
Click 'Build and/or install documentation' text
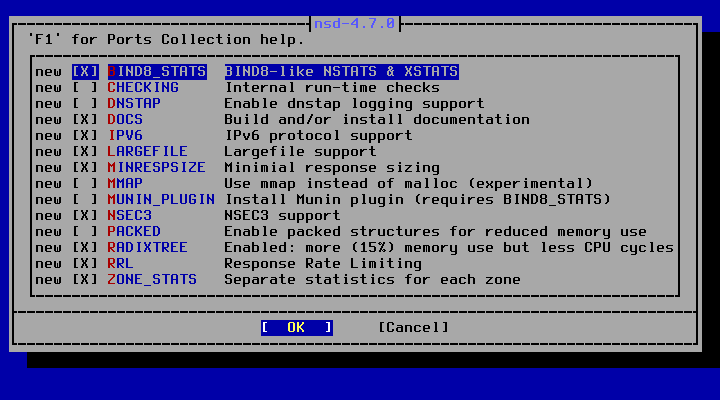tap(377, 120)
